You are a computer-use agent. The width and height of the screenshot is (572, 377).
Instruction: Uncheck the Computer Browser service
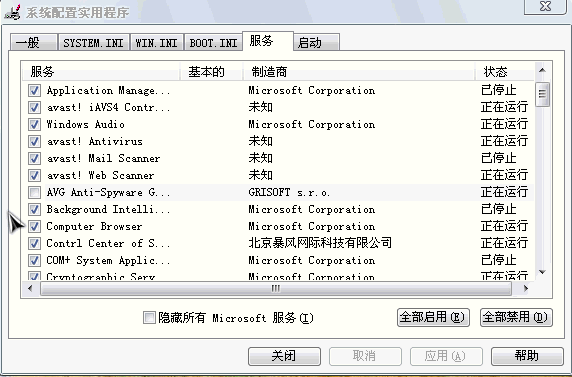34,226
